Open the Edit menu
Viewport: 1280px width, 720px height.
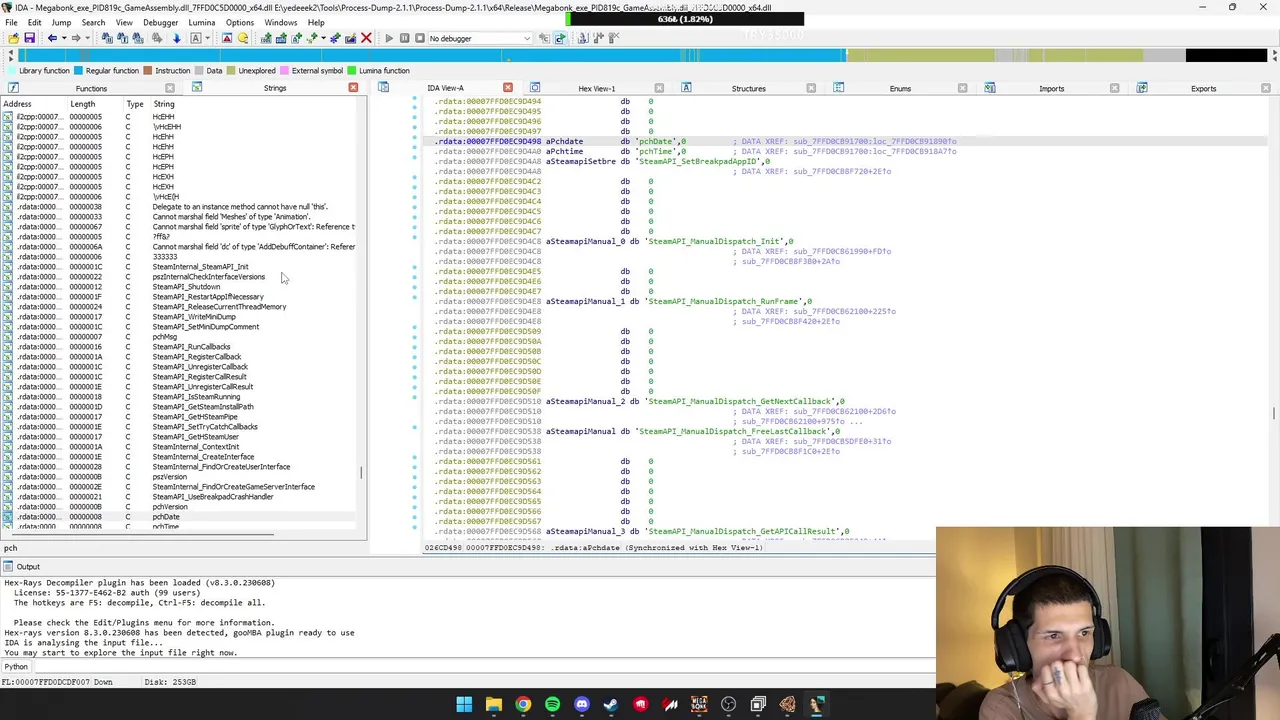click(x=34, y=22)
